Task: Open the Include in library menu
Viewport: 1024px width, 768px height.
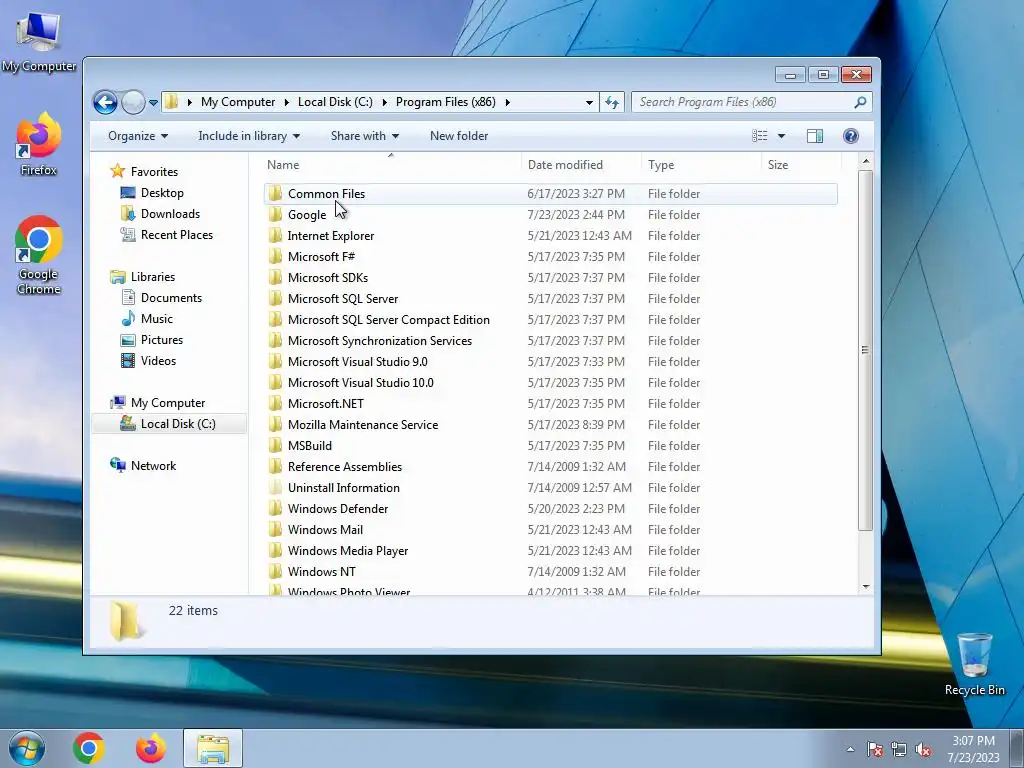Action: click(249, 136)
